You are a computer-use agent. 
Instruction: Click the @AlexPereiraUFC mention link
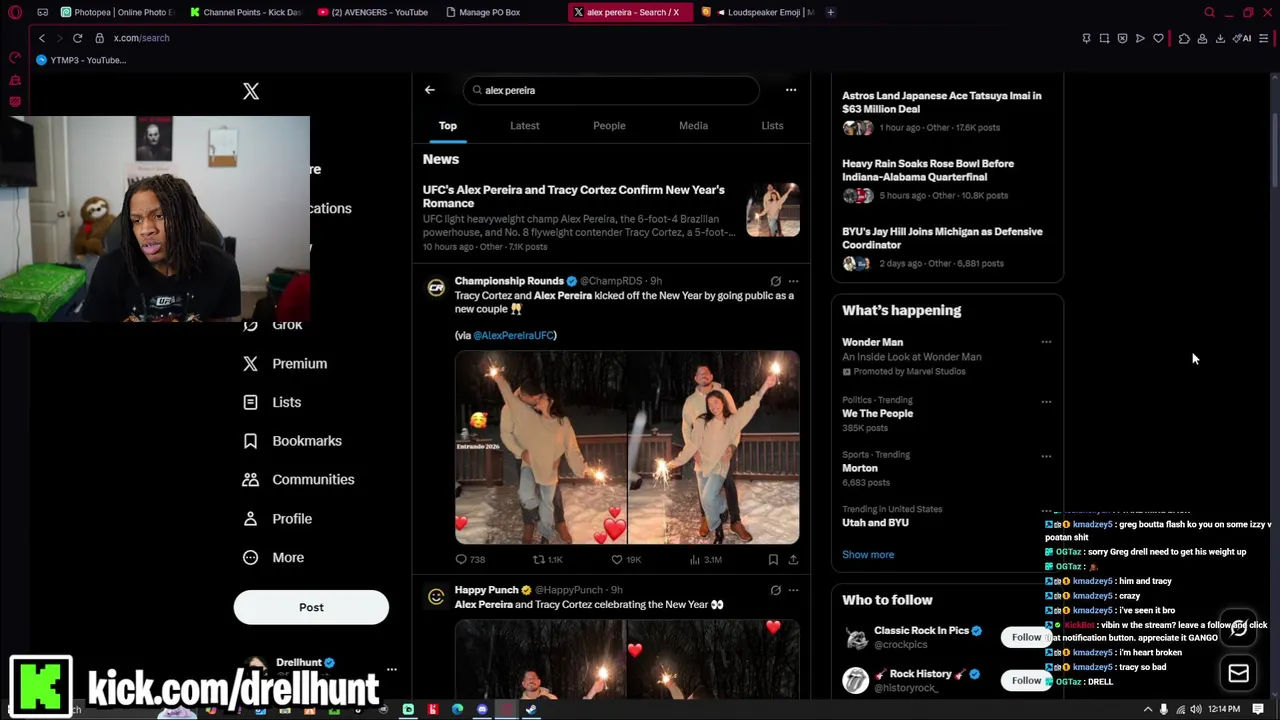514,335
